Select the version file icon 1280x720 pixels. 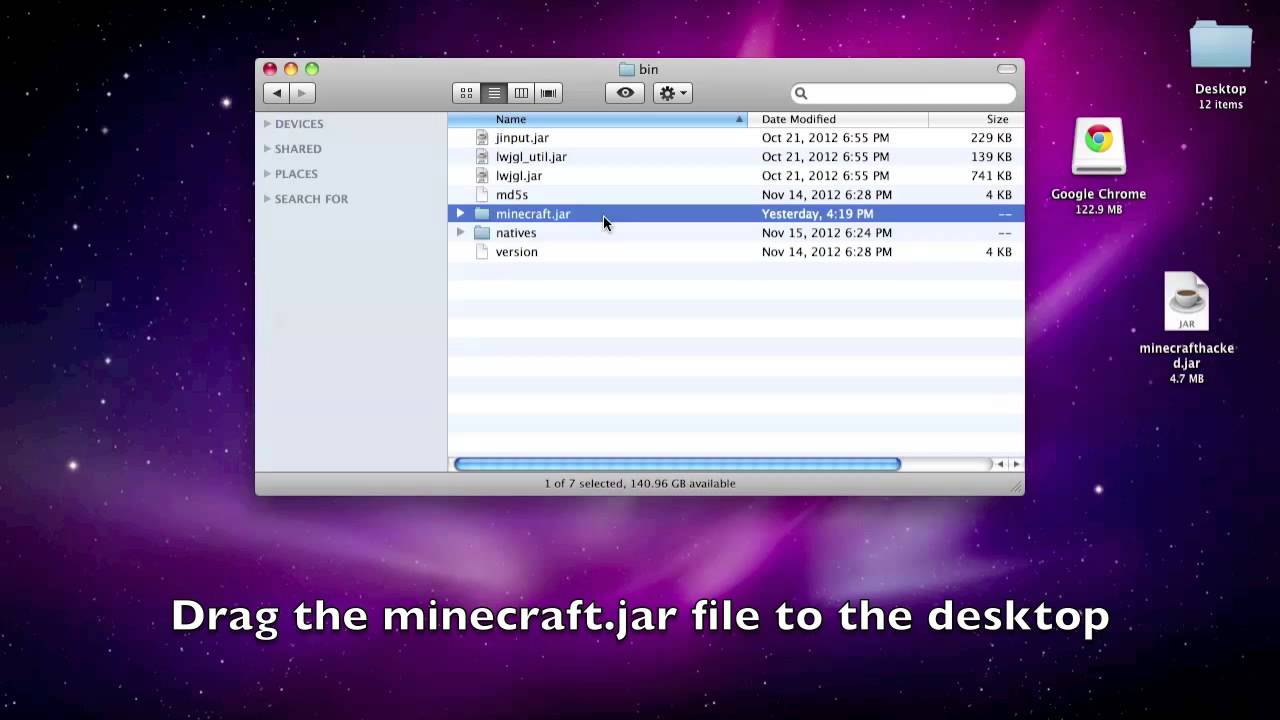pos(482,252)
